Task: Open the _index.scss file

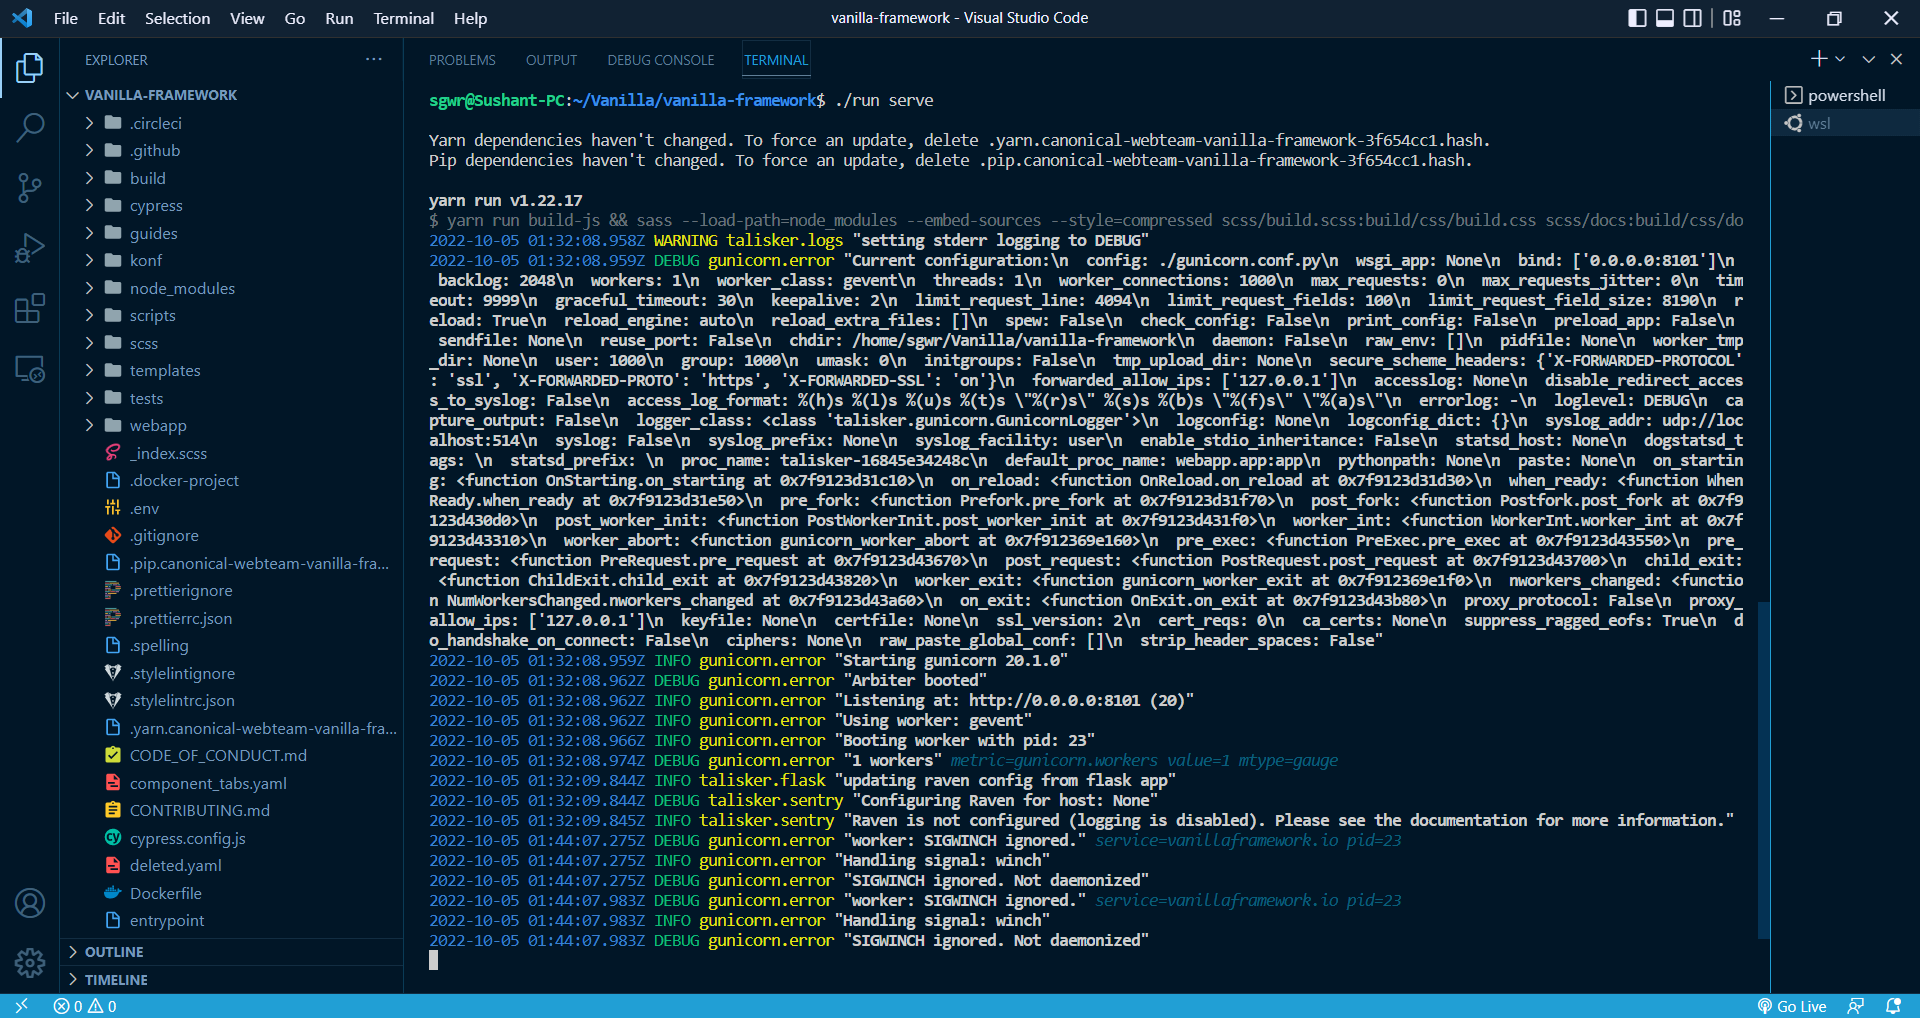Action: coord(232,453)
